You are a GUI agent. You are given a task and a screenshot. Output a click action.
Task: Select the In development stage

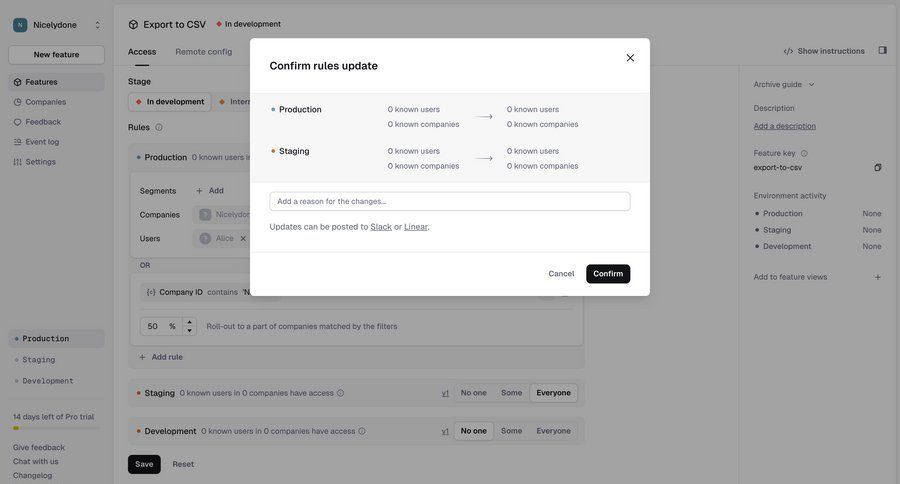coord(170,102)
